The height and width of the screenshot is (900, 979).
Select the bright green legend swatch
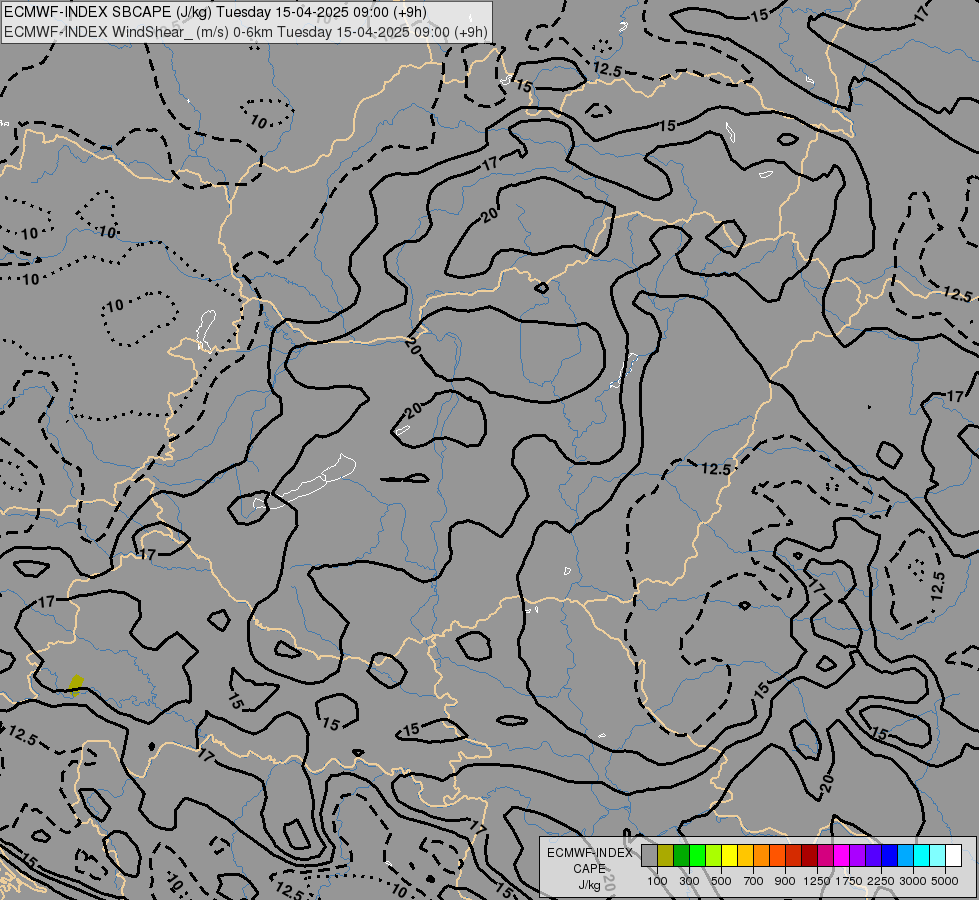(x=697, y=856)
